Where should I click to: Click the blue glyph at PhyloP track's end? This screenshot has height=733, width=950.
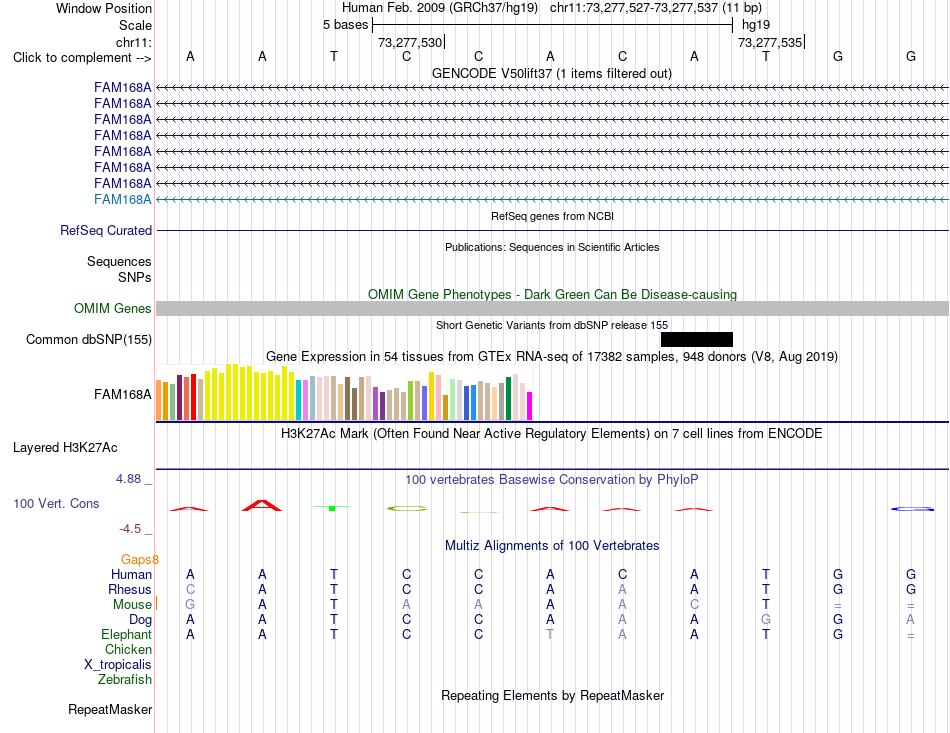click(912, 509)
